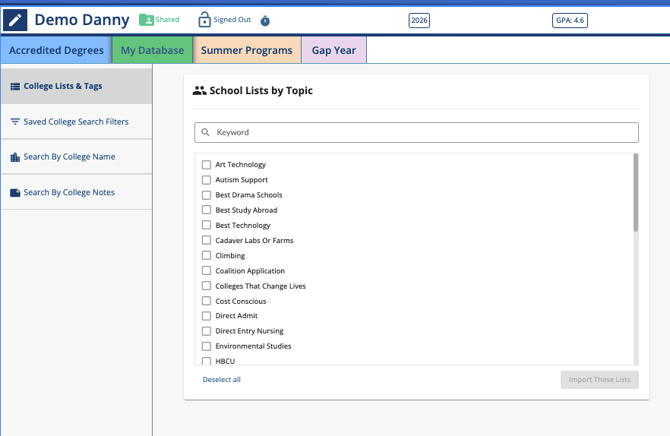The width and height of the screenshot is (670, 436).
Task: Click the pencil edit icon beside Demo Danny
Action: point(16,20)
